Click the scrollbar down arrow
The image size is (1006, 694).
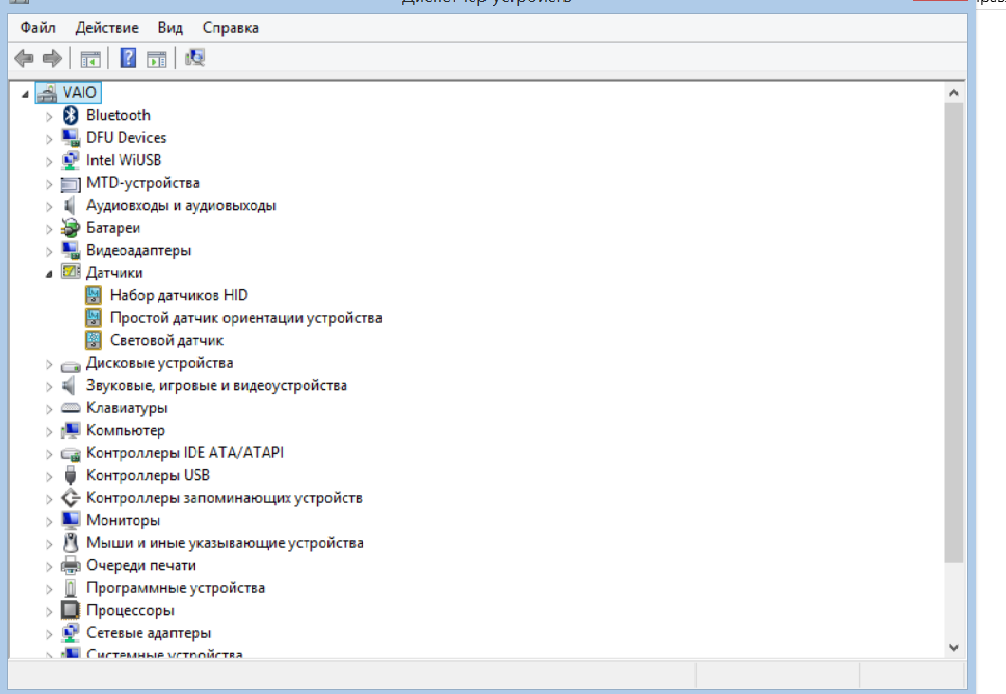(x=953, y=648)
